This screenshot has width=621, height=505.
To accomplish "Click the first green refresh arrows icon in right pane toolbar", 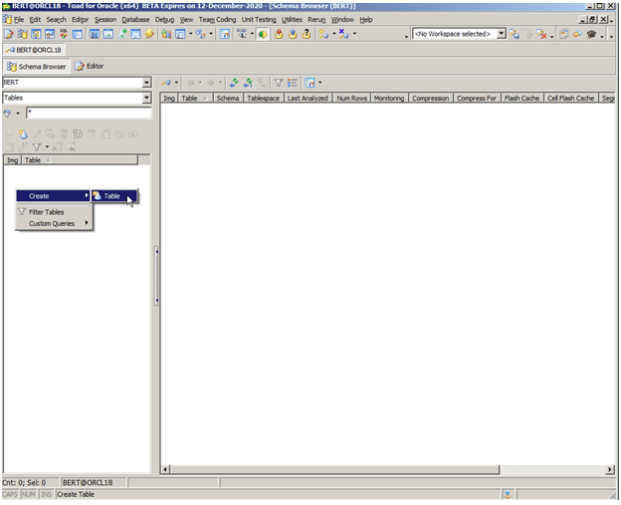I will 234,83.
